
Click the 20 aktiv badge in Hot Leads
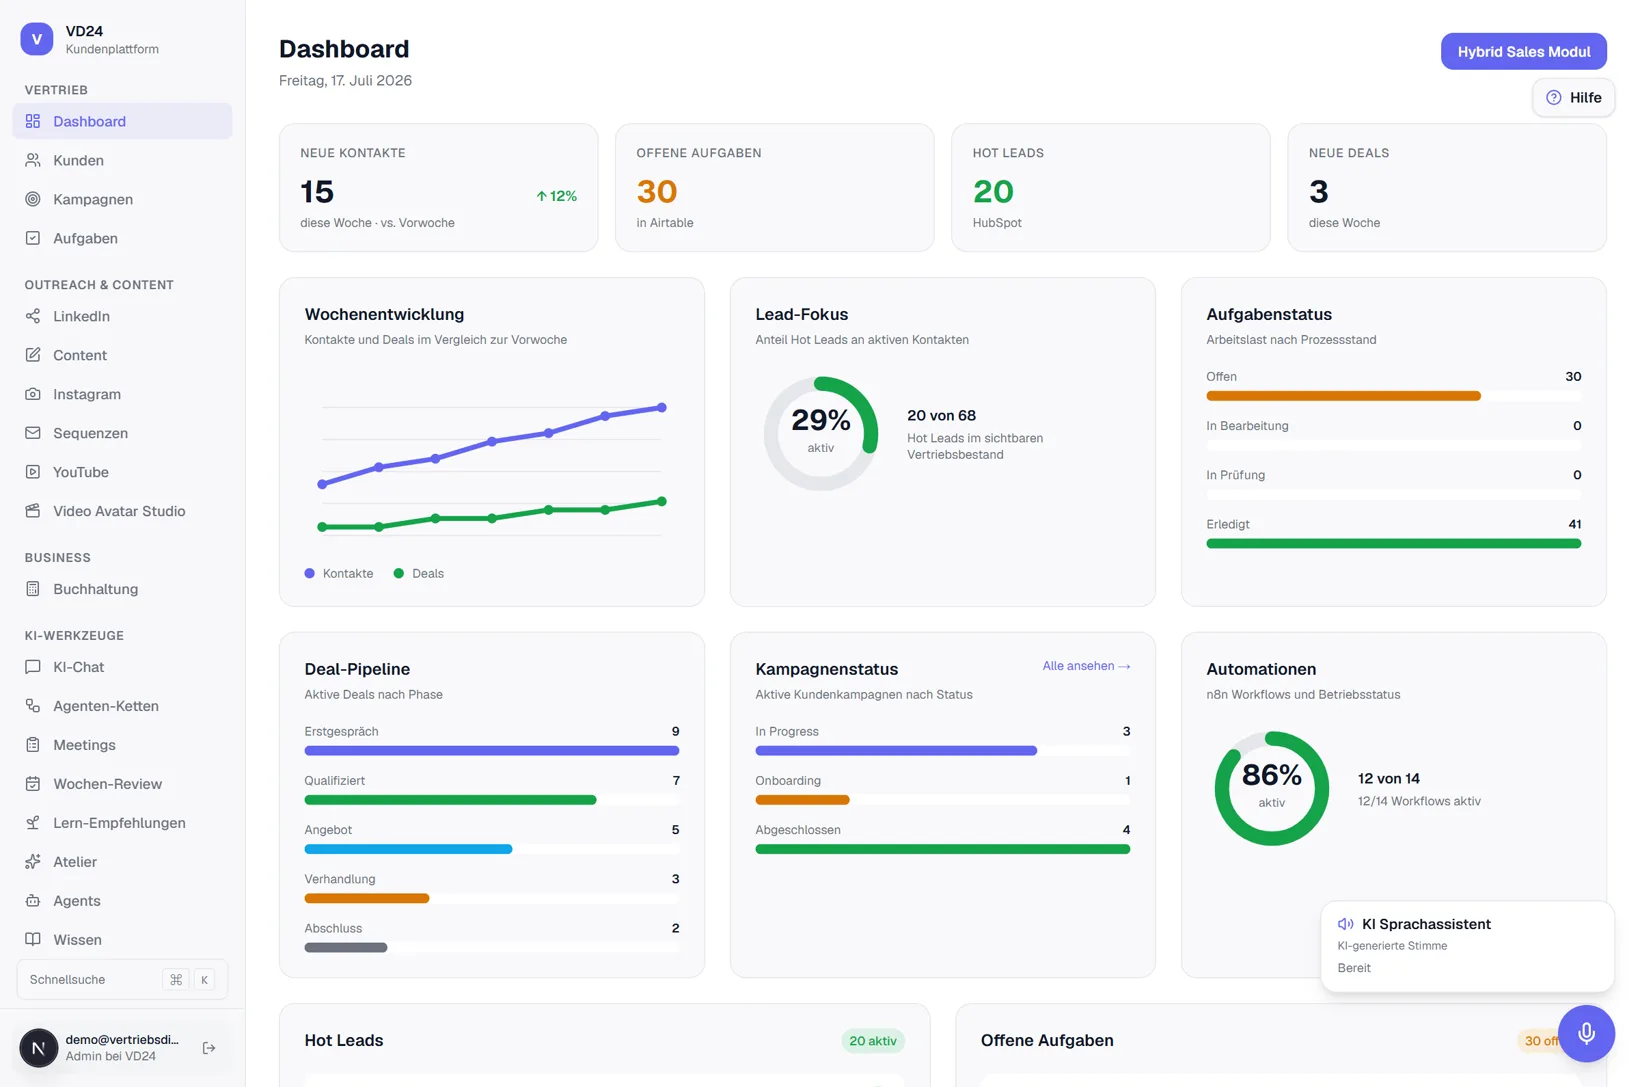pyautogui.click(x=872, y=1041)
